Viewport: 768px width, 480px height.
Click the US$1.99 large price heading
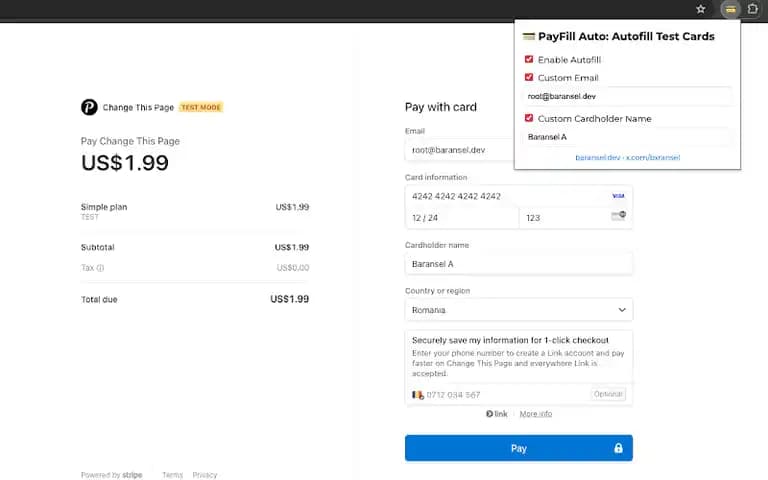coord(125,163)
